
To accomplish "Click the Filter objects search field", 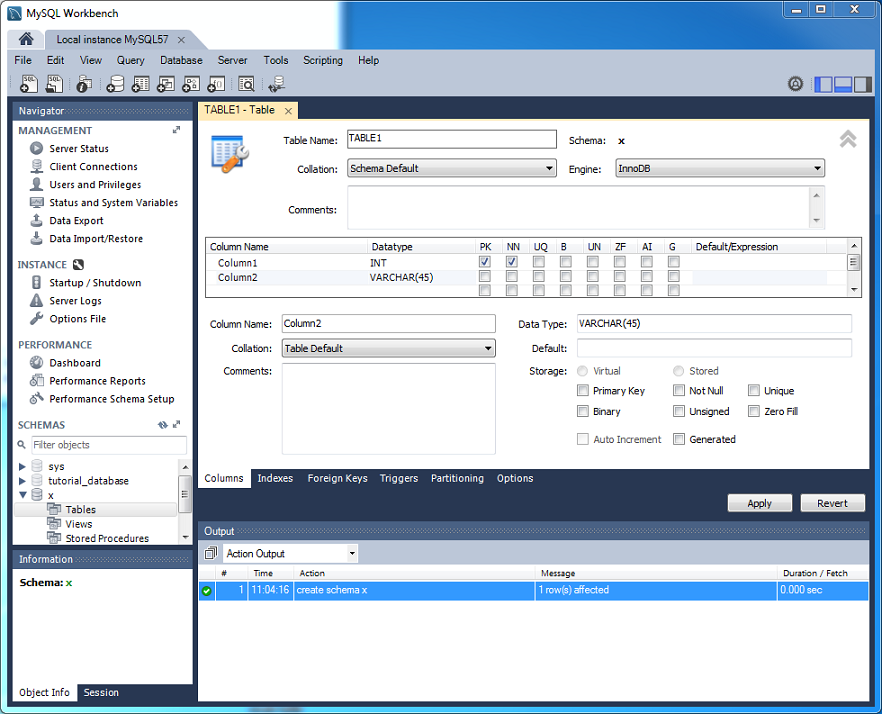I will coord(109,444).
